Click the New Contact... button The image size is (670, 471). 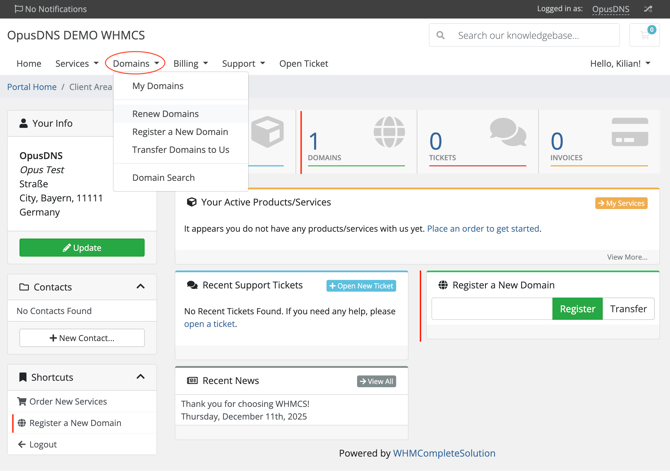click(x=82, y=338)
